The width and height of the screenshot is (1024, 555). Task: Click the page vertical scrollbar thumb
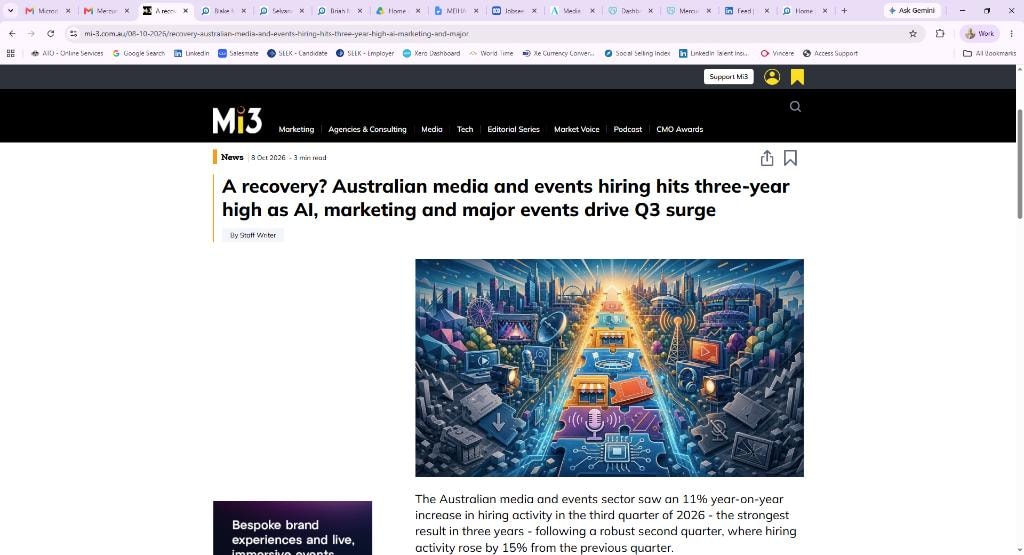pos(1019,164)
